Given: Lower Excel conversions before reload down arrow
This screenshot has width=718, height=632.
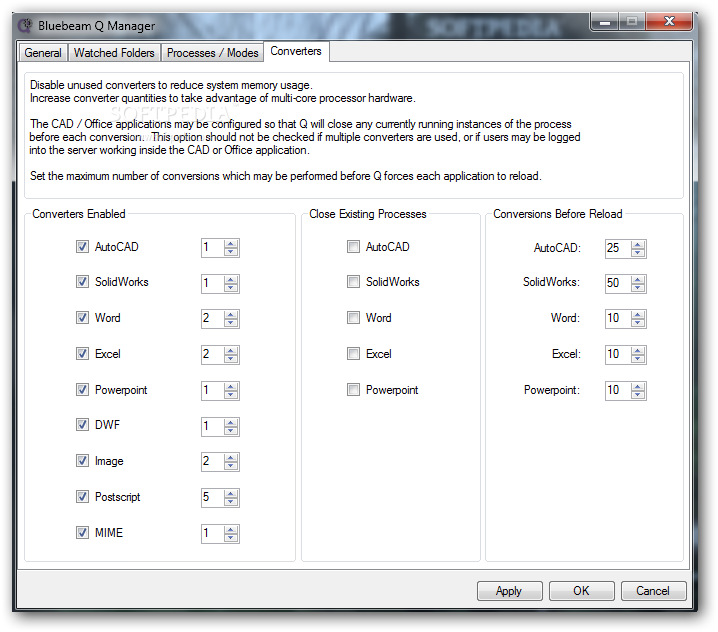Looking at the screenshot, I should tap(637, 359).
